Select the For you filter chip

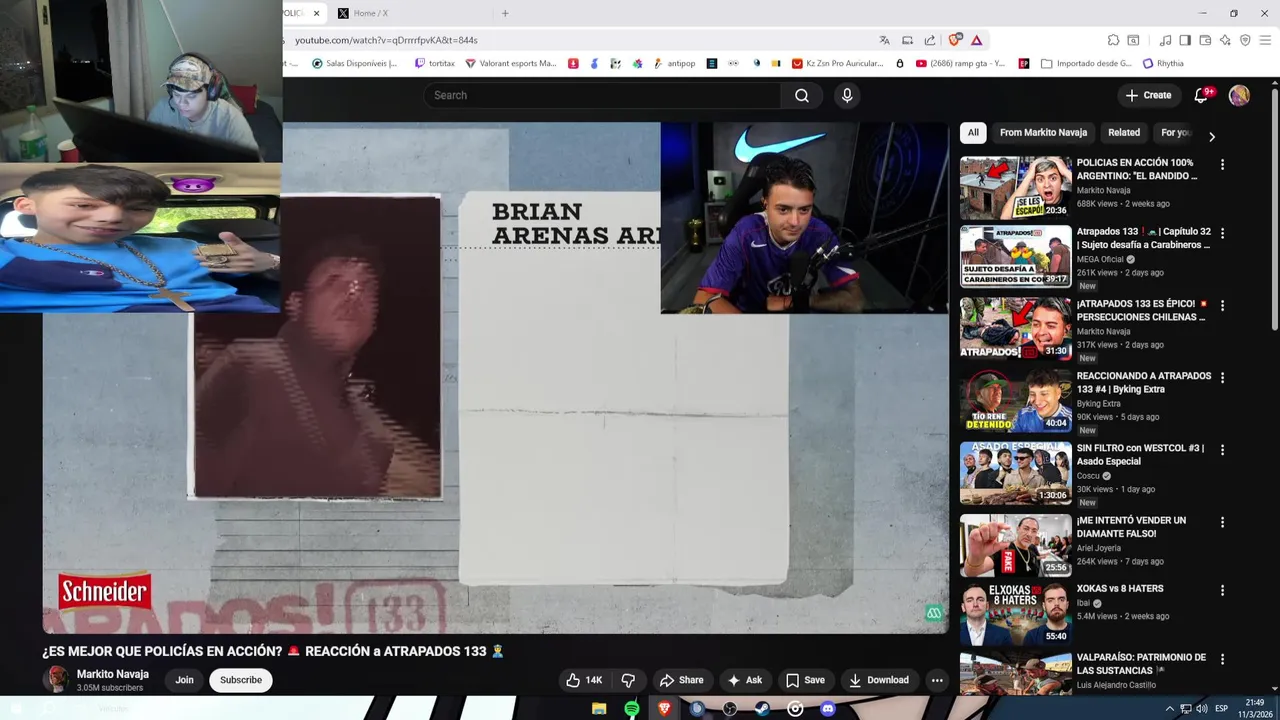click(x=1175, y=132)
